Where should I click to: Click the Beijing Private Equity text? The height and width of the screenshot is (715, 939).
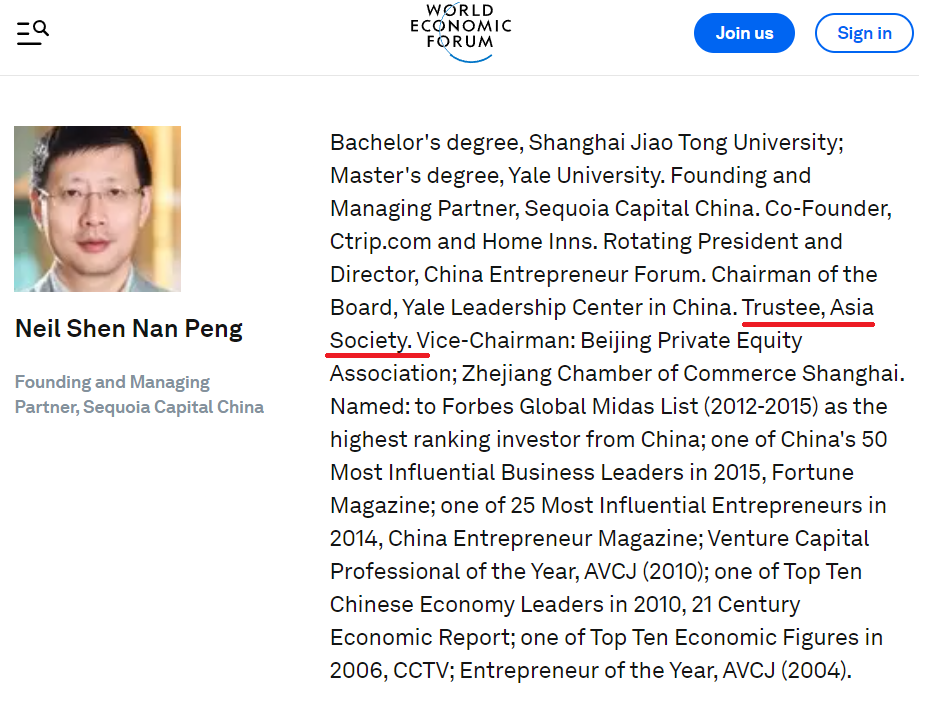(x=691, y=340)
